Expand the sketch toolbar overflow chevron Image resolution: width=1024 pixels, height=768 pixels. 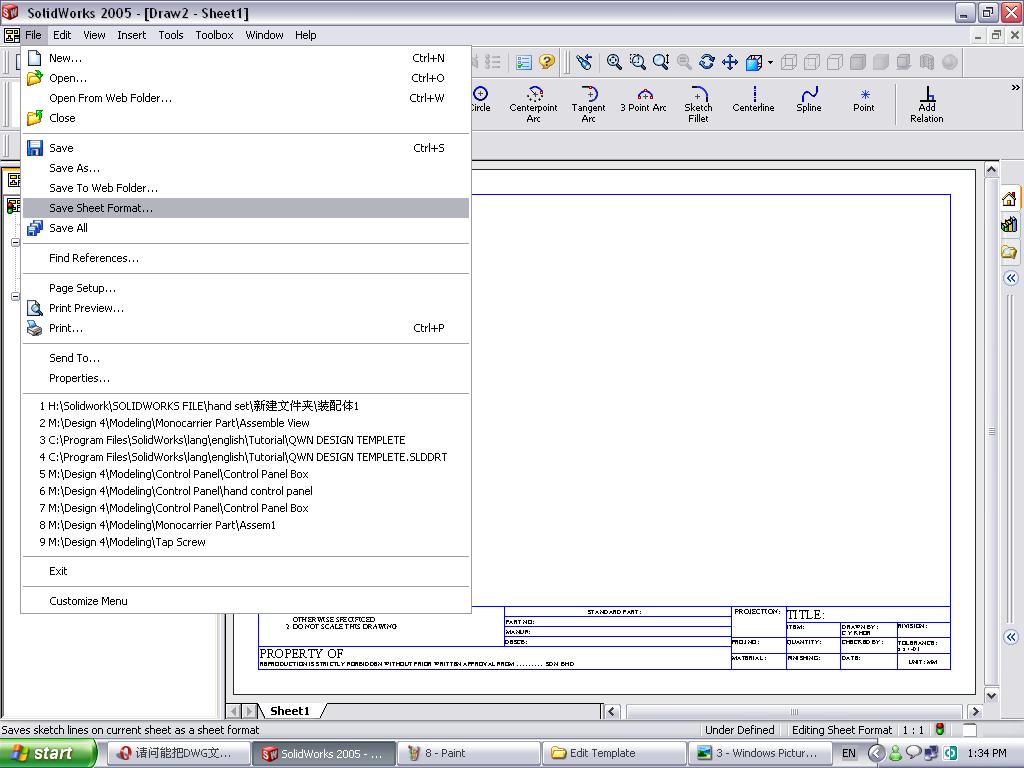(x=1015, y=88)
